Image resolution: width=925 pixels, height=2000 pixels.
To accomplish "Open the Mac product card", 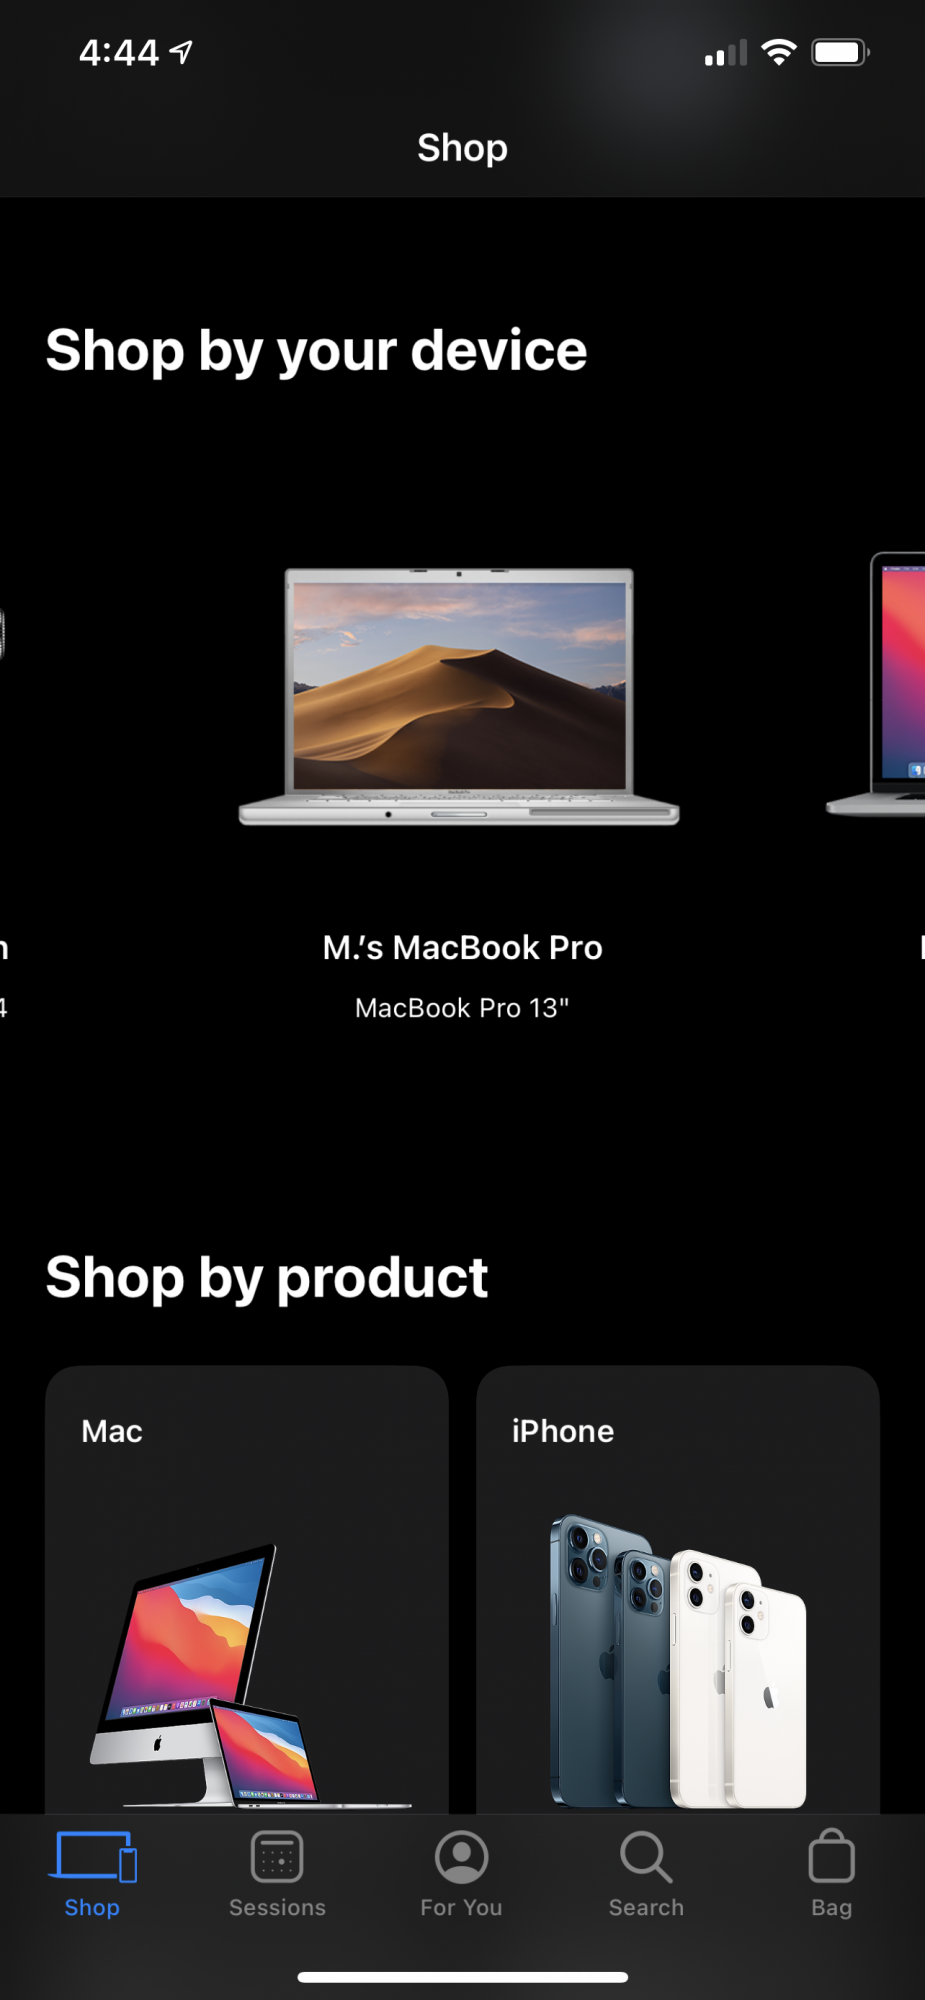I will point(247,1590).
